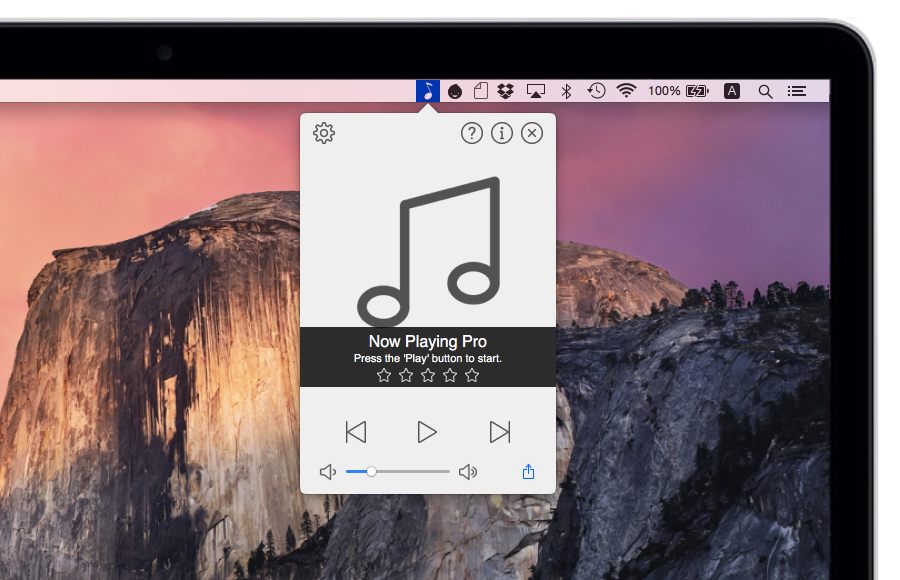Viewport: 900px width, 580px height.
Task: Rate the track five stars
Action: coord(472,376)
